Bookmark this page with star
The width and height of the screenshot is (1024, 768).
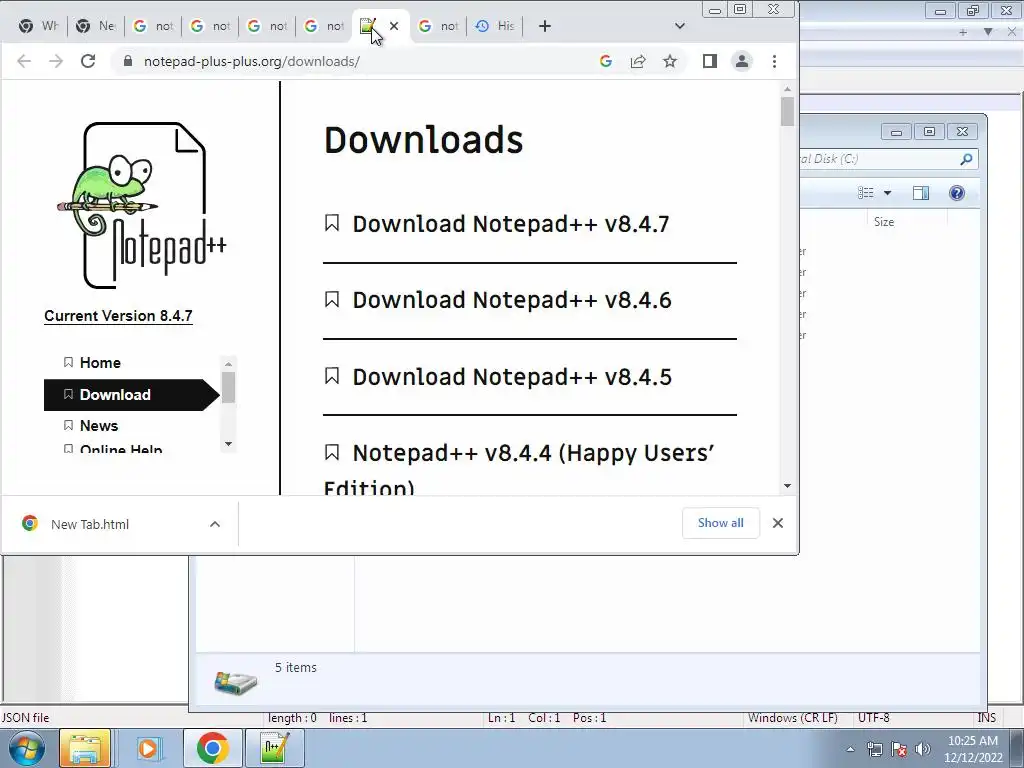(x=670, y=61)
